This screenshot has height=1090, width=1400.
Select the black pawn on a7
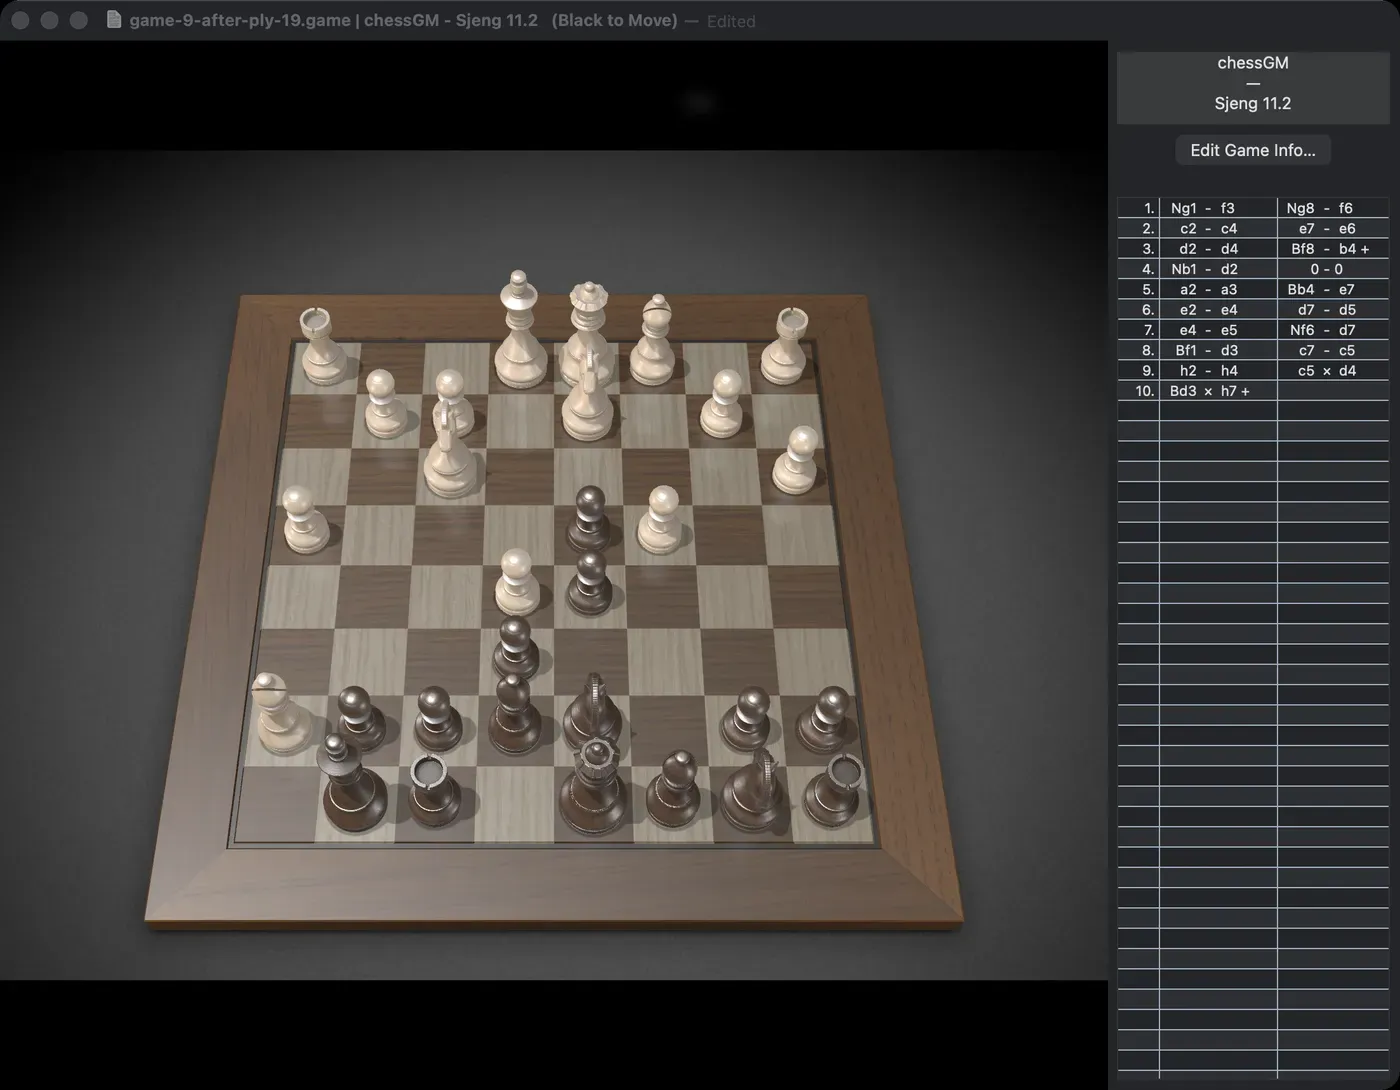click(828, 718)
